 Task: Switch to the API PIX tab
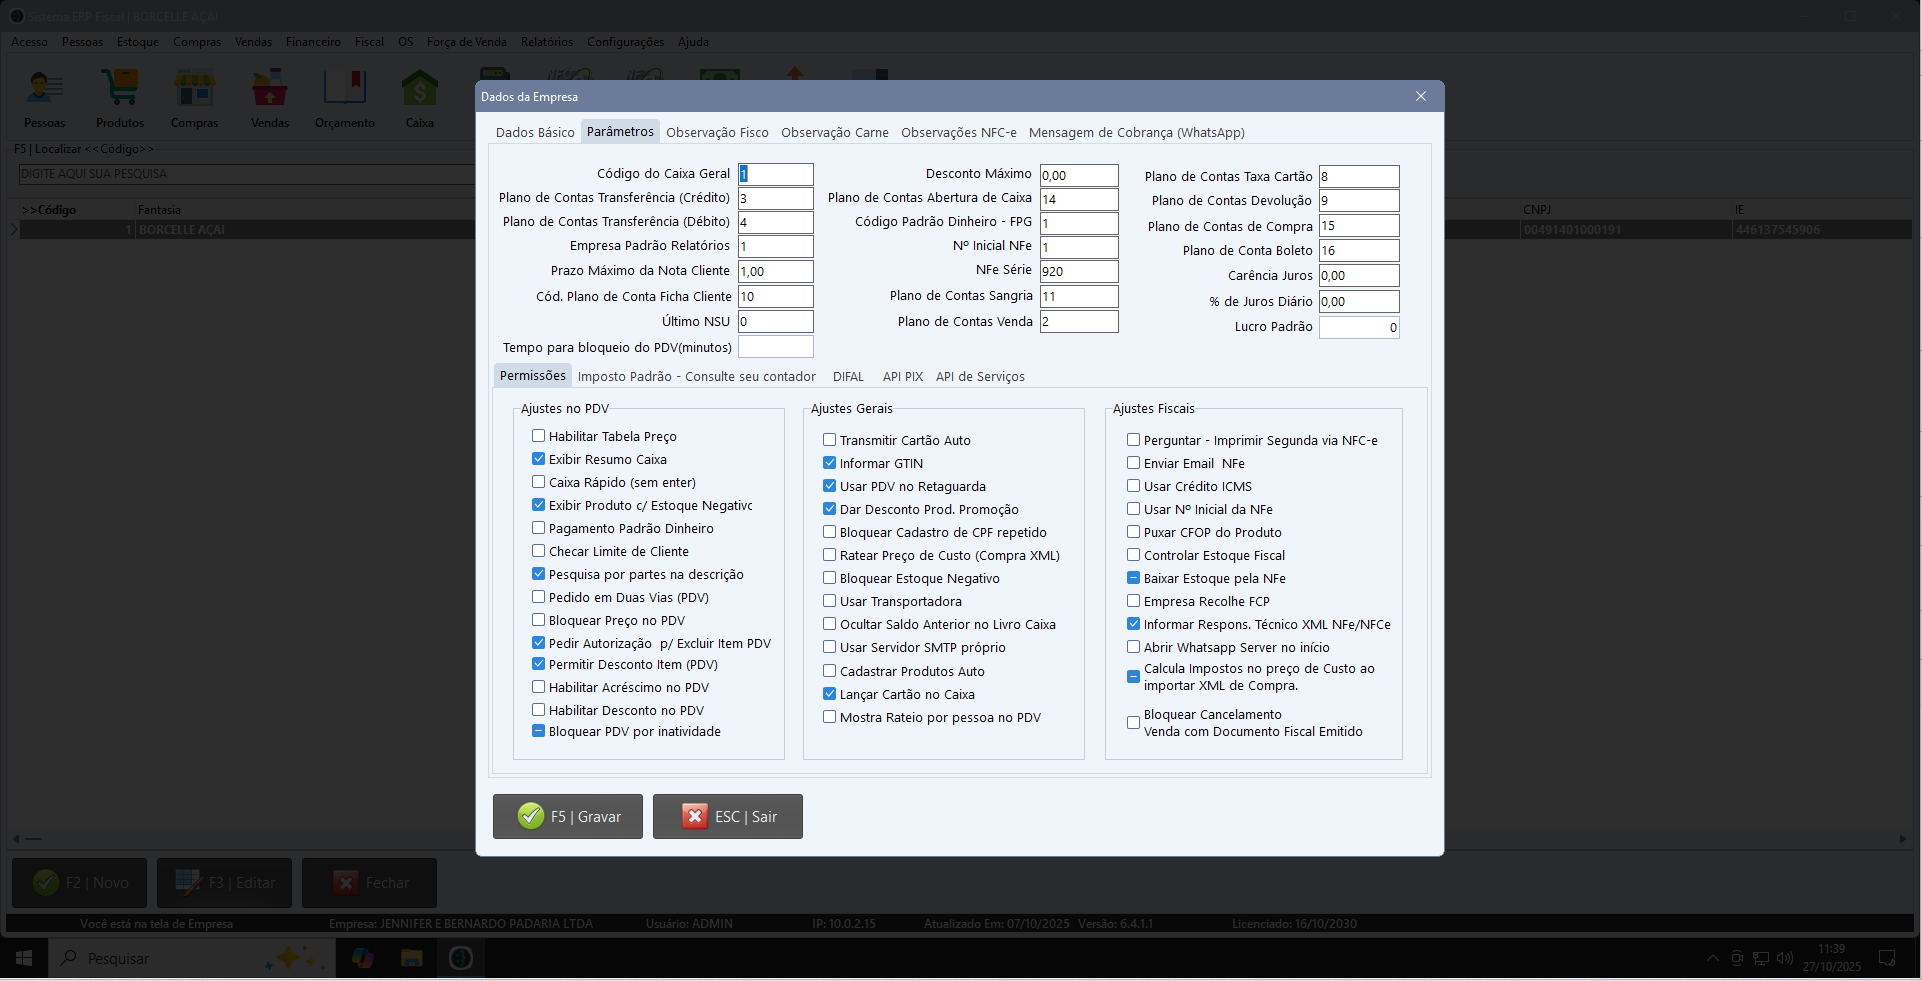coord(902,376)
